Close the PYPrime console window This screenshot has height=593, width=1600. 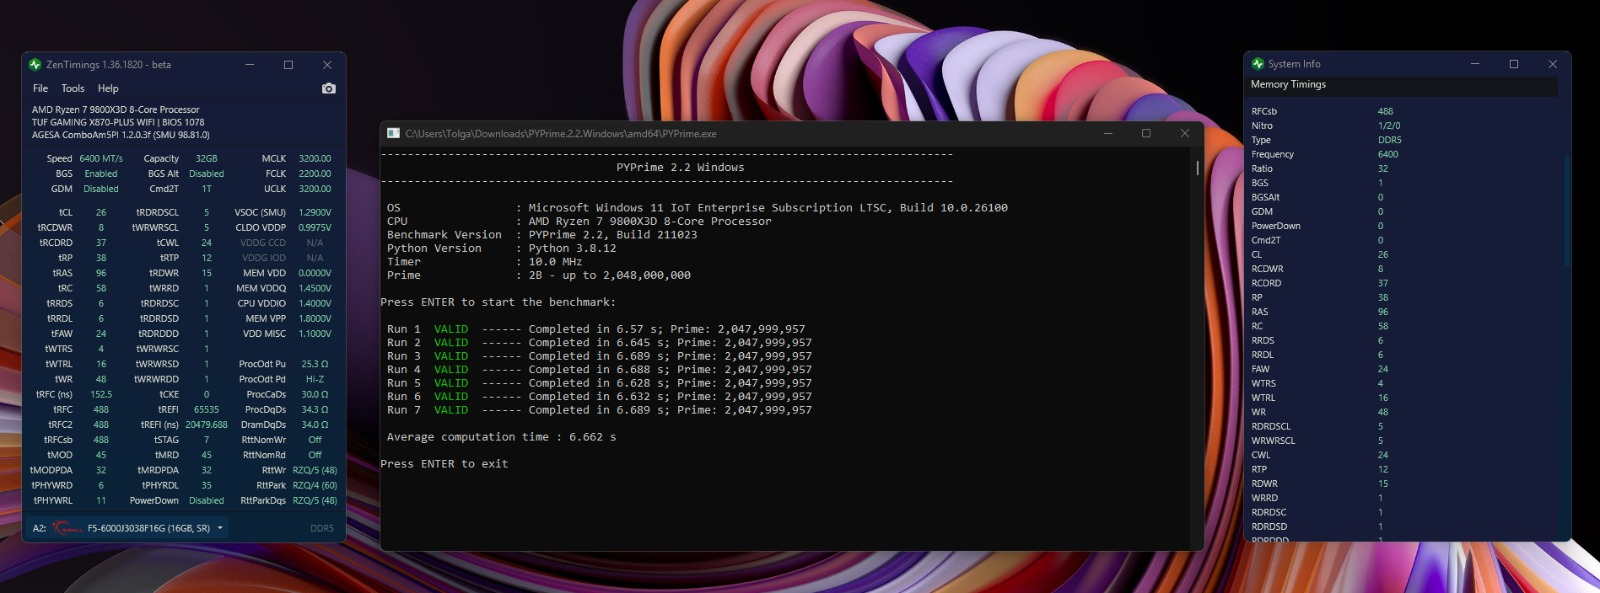click(x=1185, y=133)
